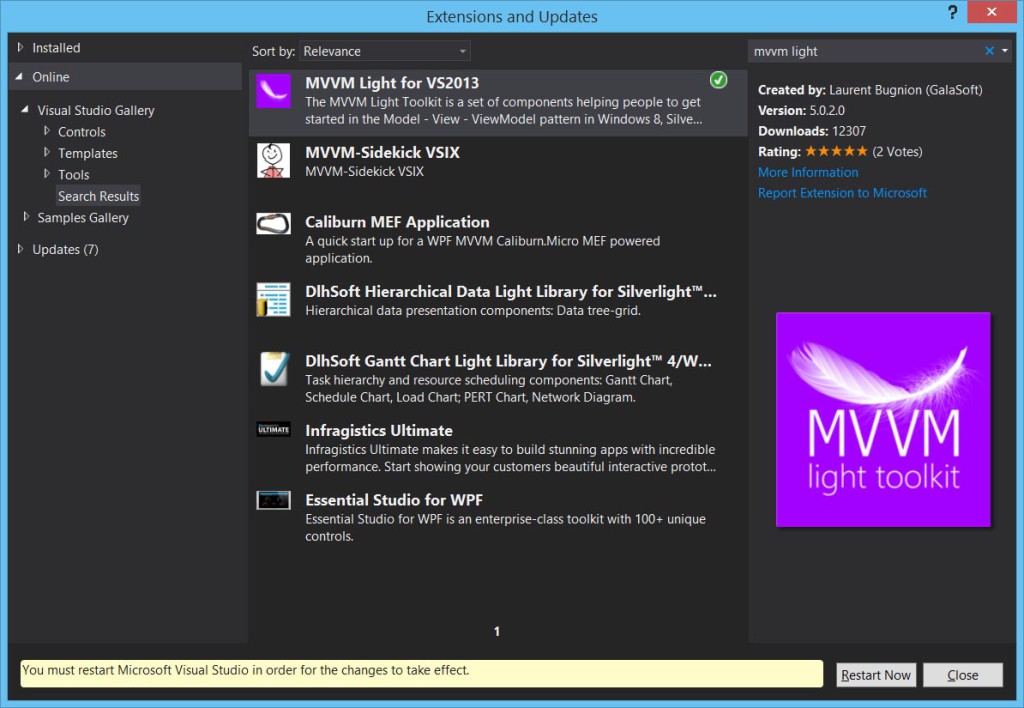Open the More Information link
The image size is (1024, 708).
tap(806, 172)
